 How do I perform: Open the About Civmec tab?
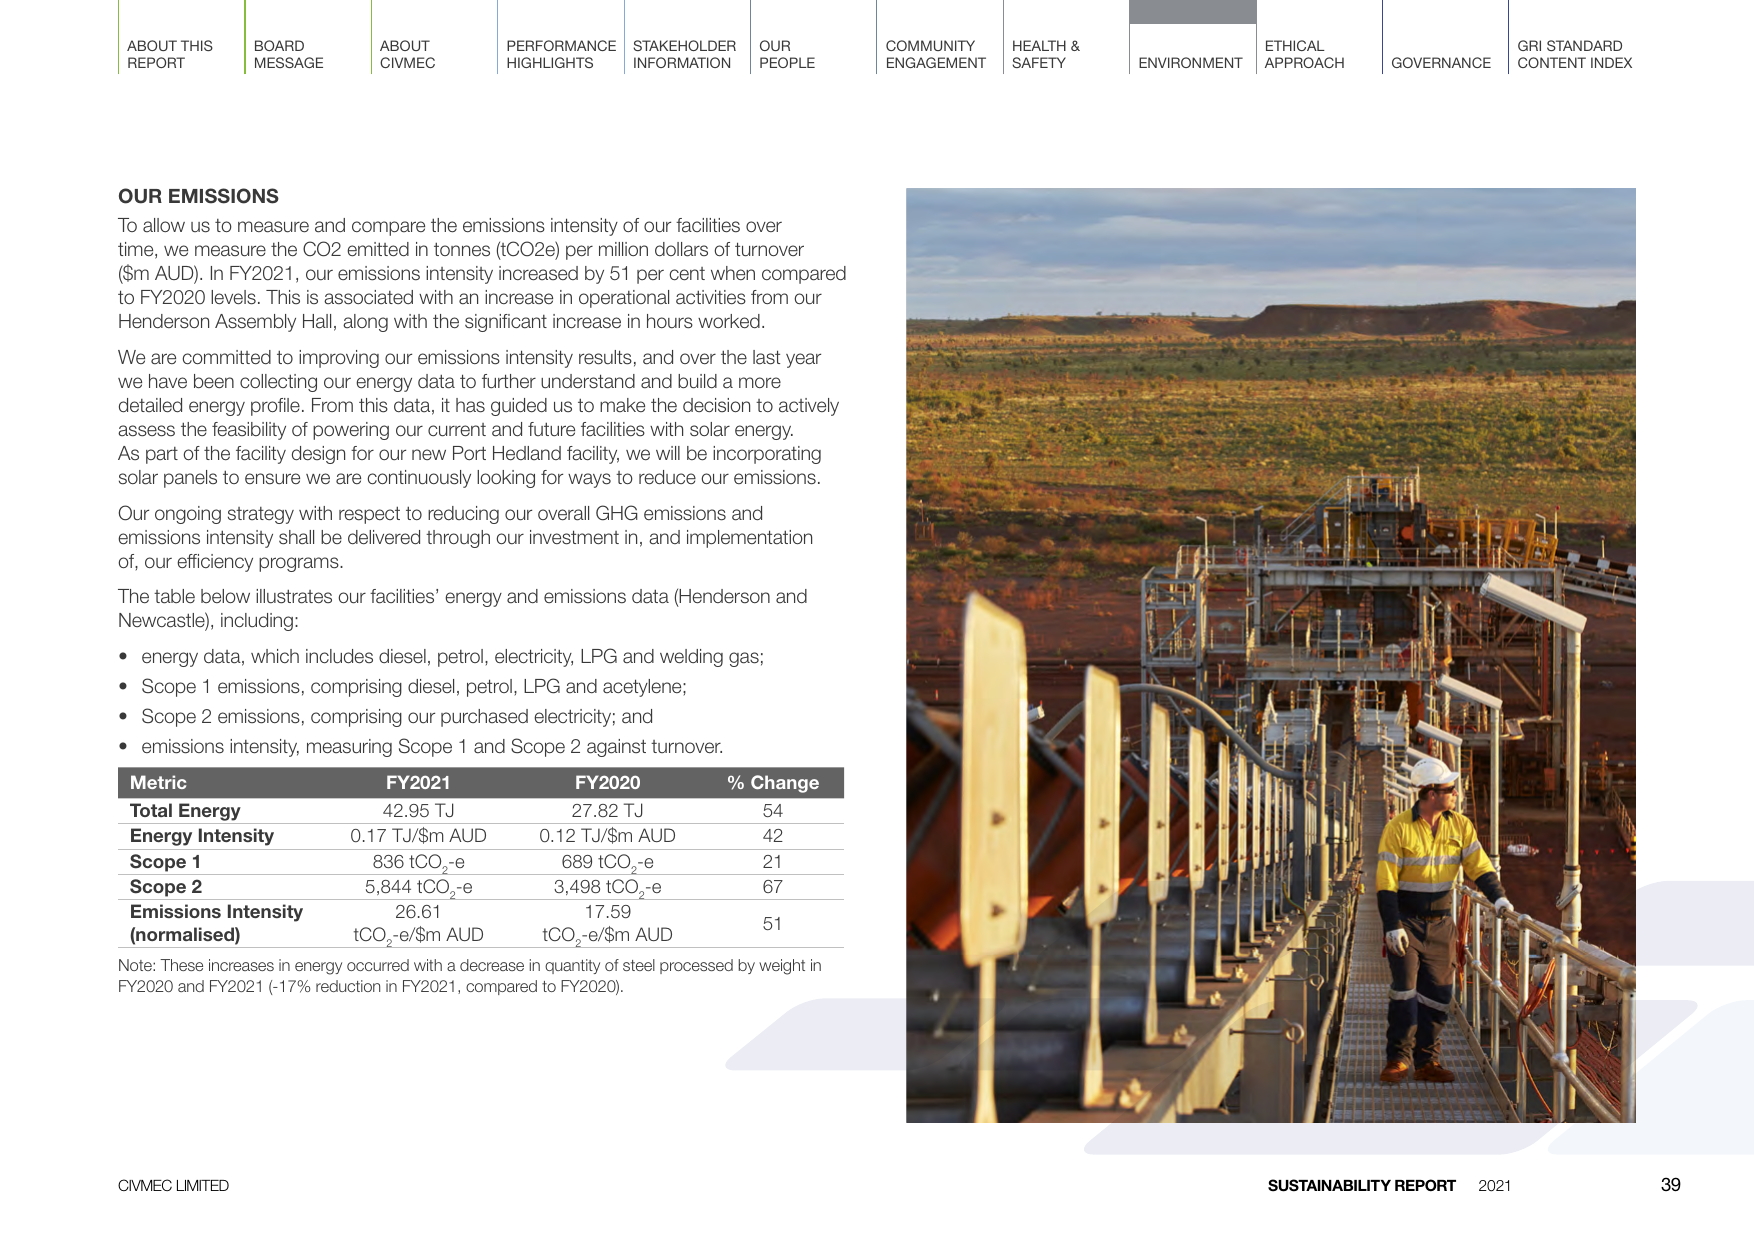coord(408,54)
